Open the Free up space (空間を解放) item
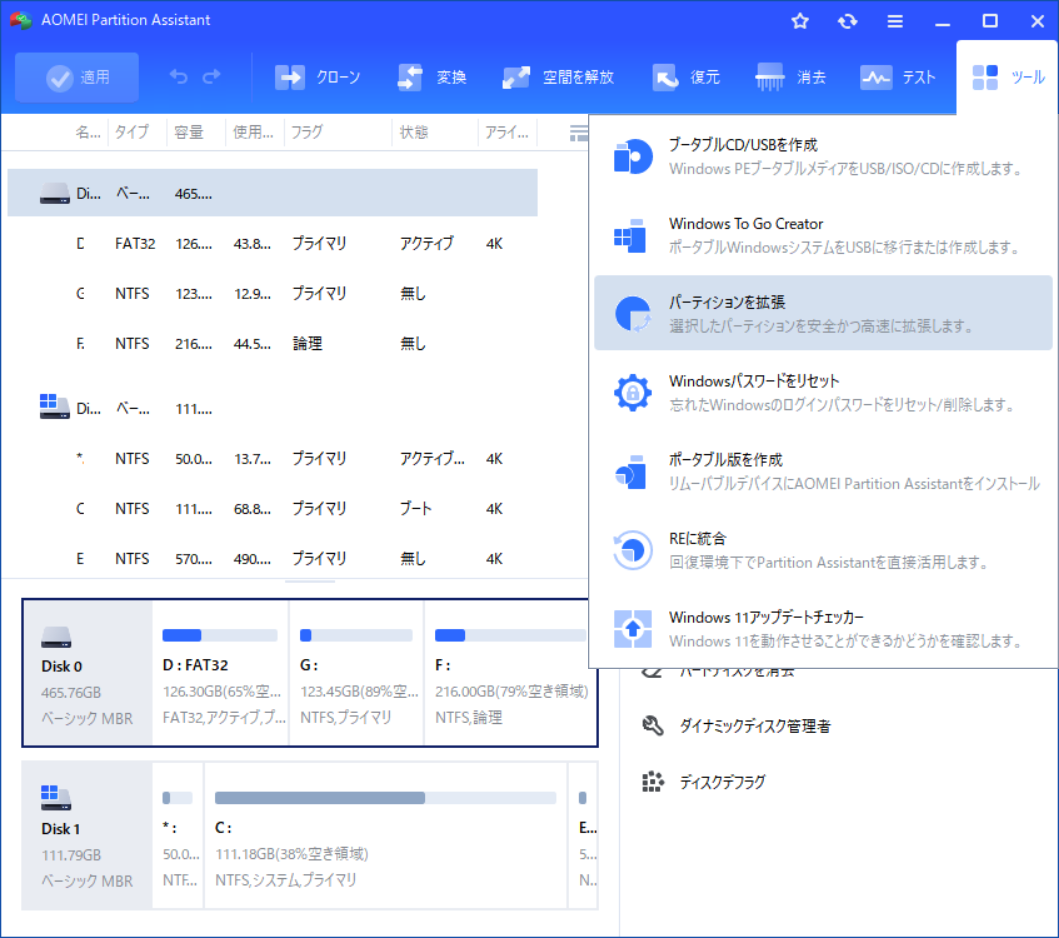1059x938 pixels. click(x=558, y=77)
